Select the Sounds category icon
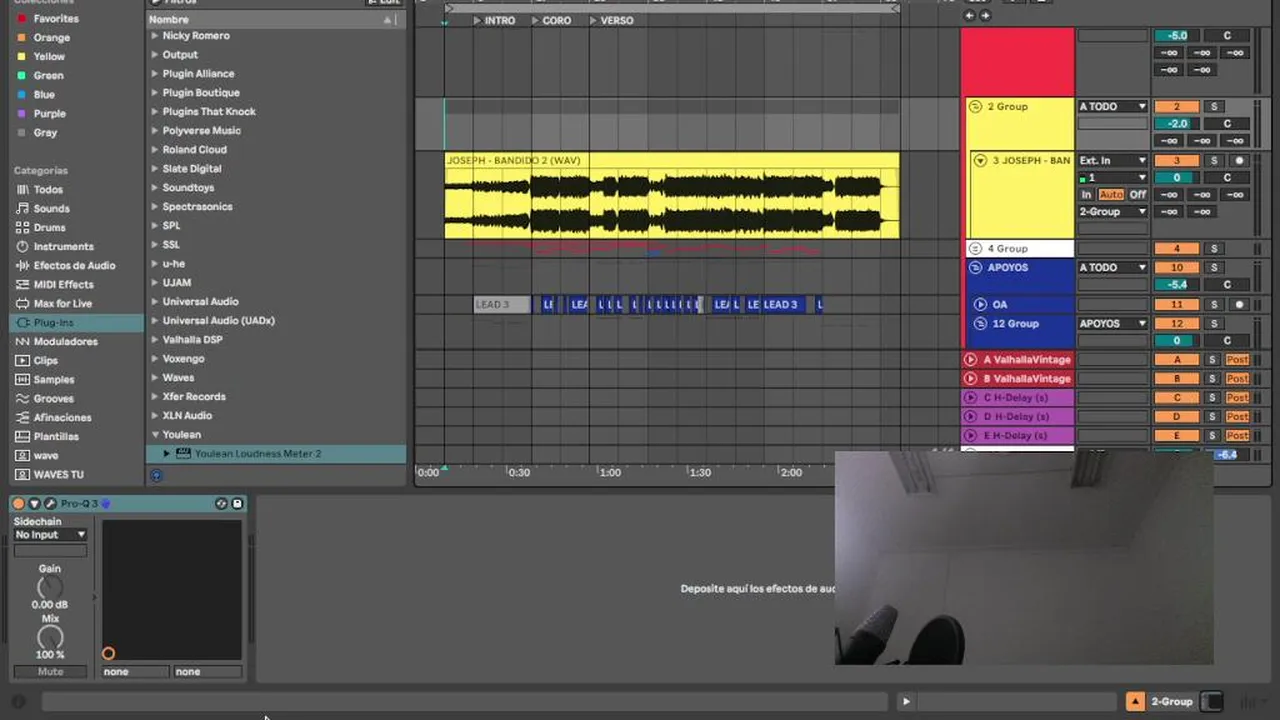 pyautogui.click(x=22, y=209)
